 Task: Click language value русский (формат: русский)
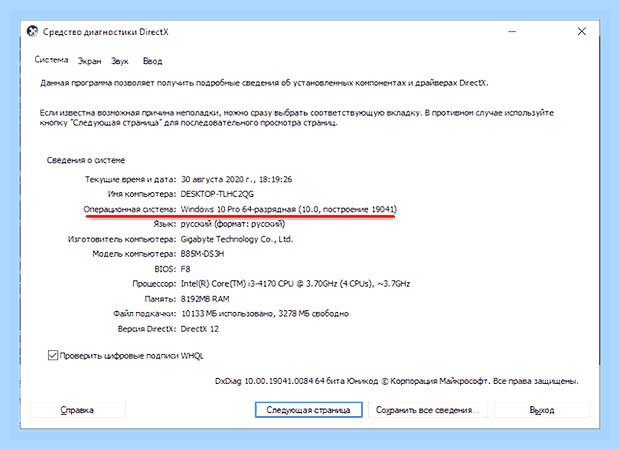233,224
